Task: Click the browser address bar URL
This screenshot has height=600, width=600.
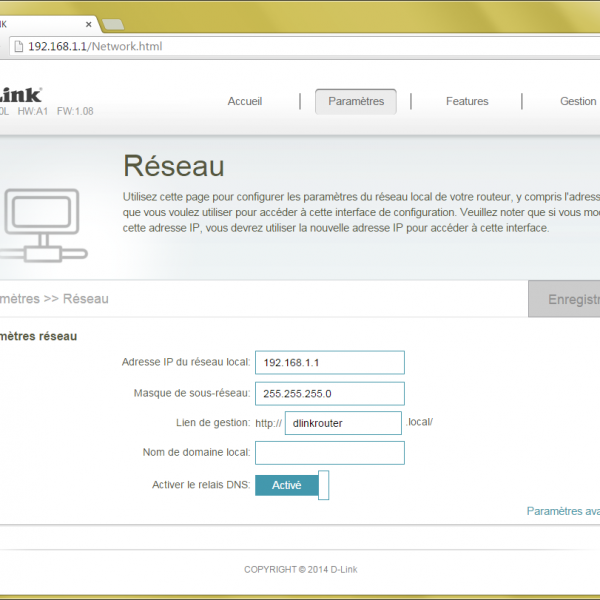Action: [95, 47]
